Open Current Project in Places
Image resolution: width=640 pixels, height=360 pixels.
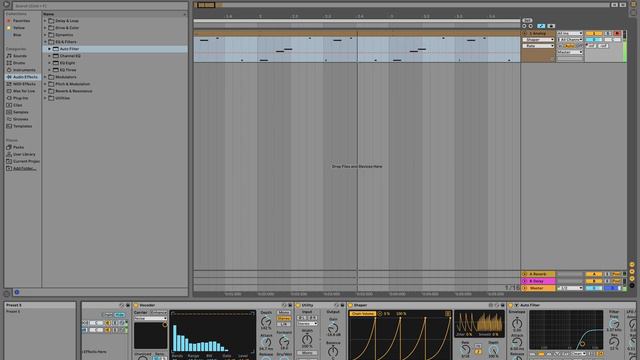coord(23,161)
